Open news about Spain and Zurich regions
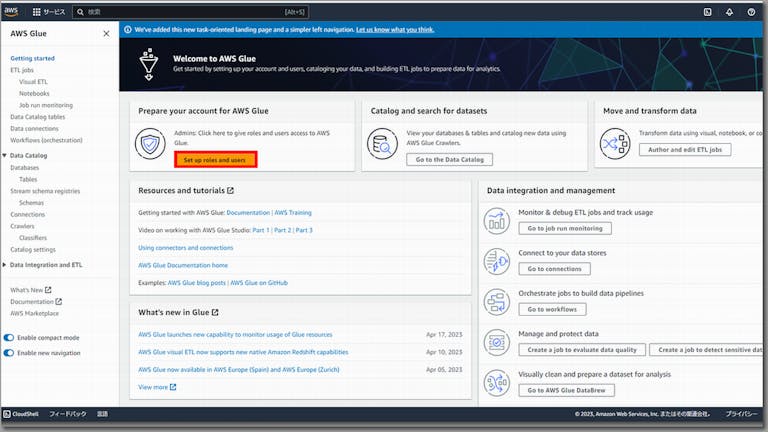 (x=239, y=370)
